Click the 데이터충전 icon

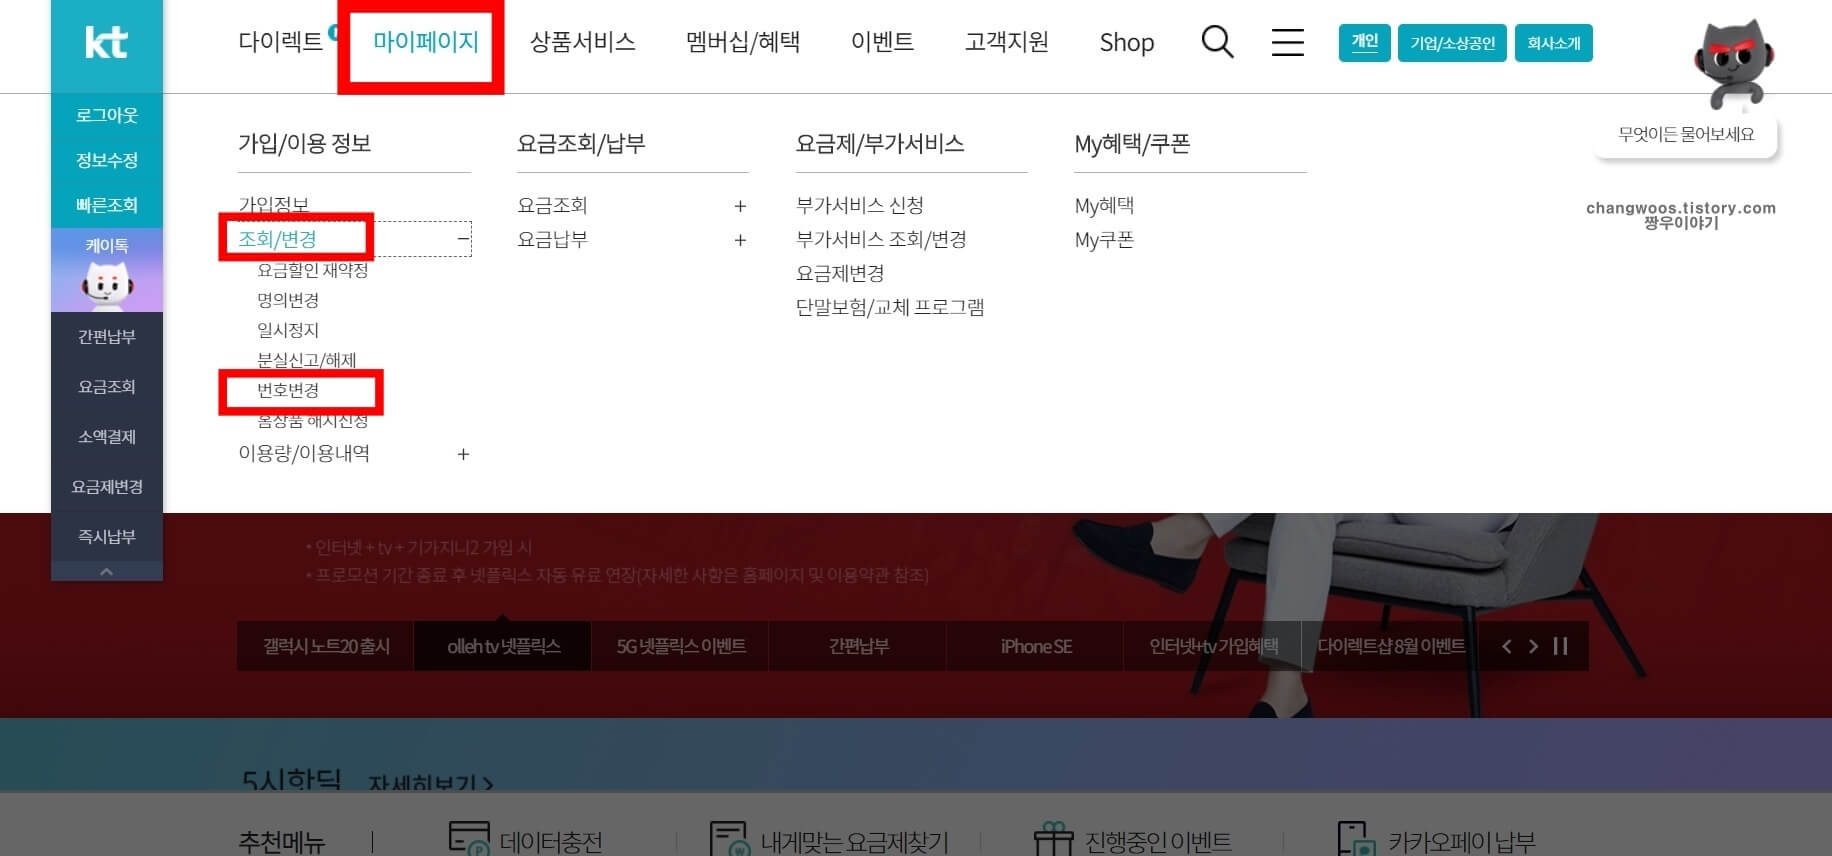(x=469, y=838)
